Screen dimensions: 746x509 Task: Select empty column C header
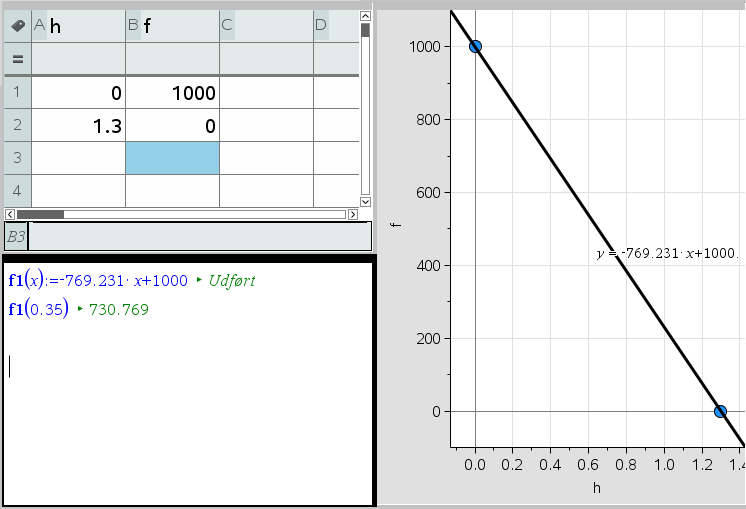click(x=266, y=26)
